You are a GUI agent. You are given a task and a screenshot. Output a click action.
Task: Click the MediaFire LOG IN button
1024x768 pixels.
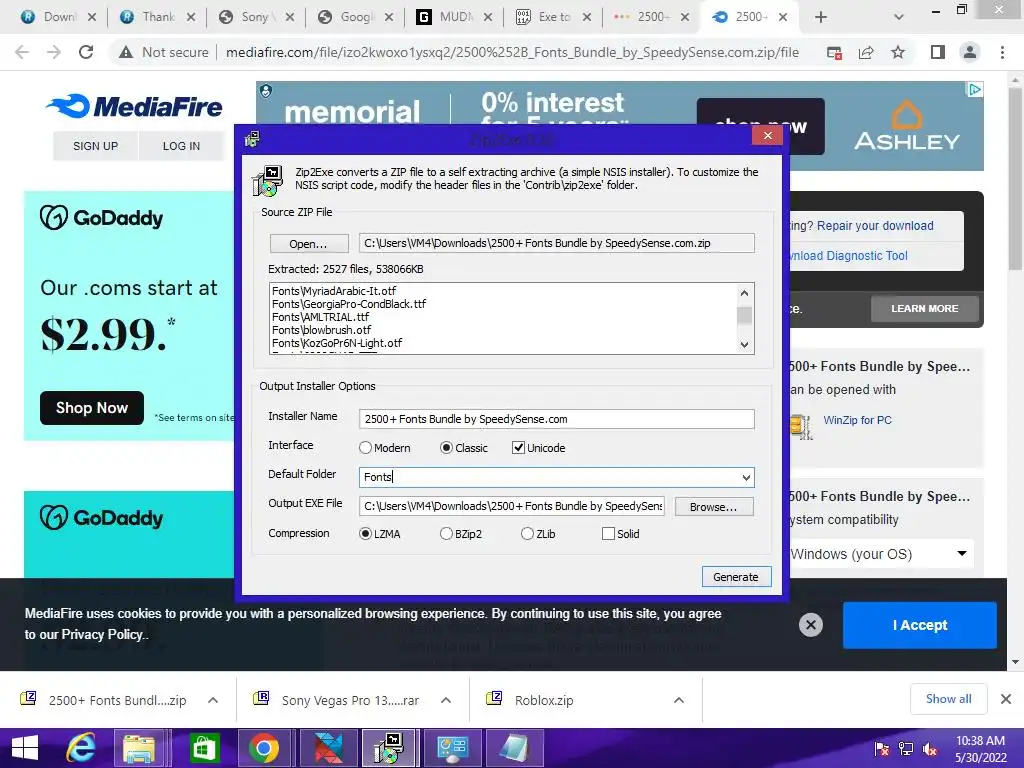(181, 146)
